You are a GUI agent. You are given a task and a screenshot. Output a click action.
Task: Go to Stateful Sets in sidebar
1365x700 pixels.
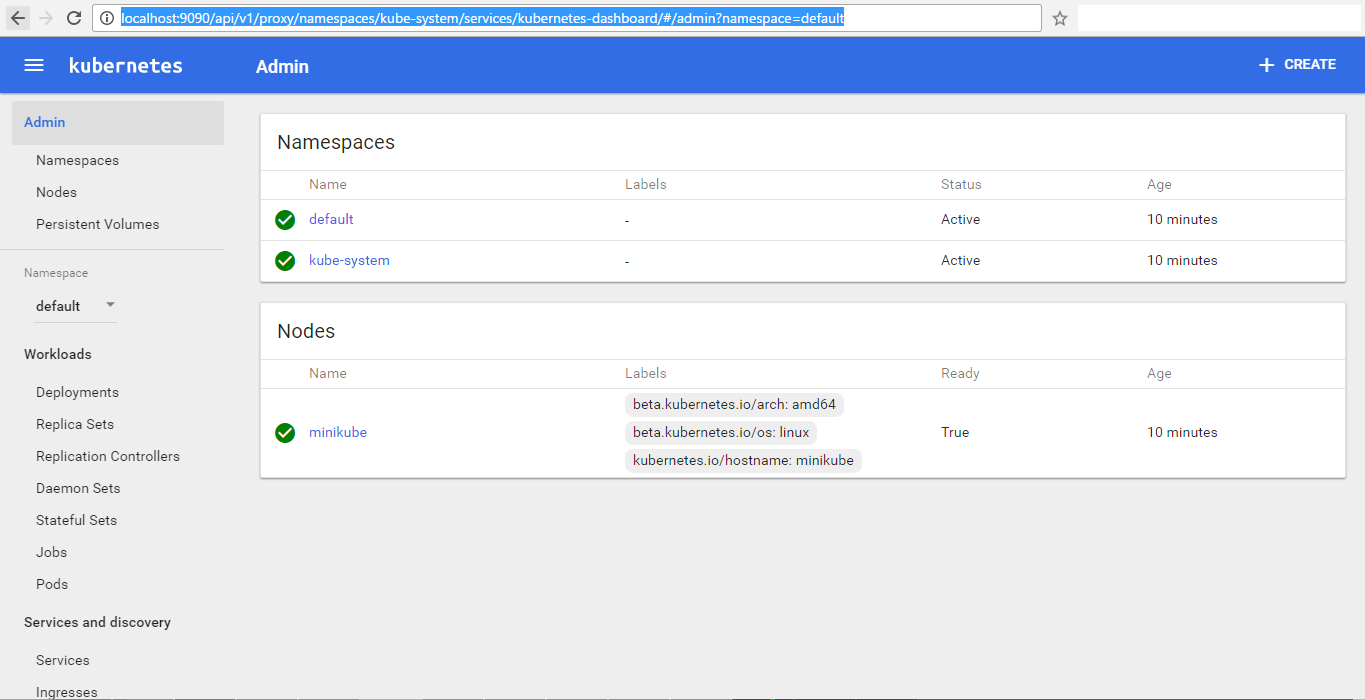[x=76, y=520]
